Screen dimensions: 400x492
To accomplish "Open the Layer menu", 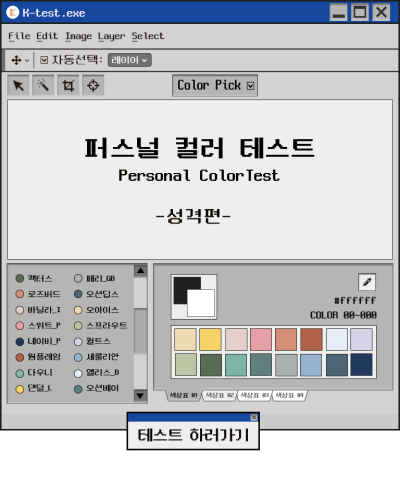I will 112,36.
